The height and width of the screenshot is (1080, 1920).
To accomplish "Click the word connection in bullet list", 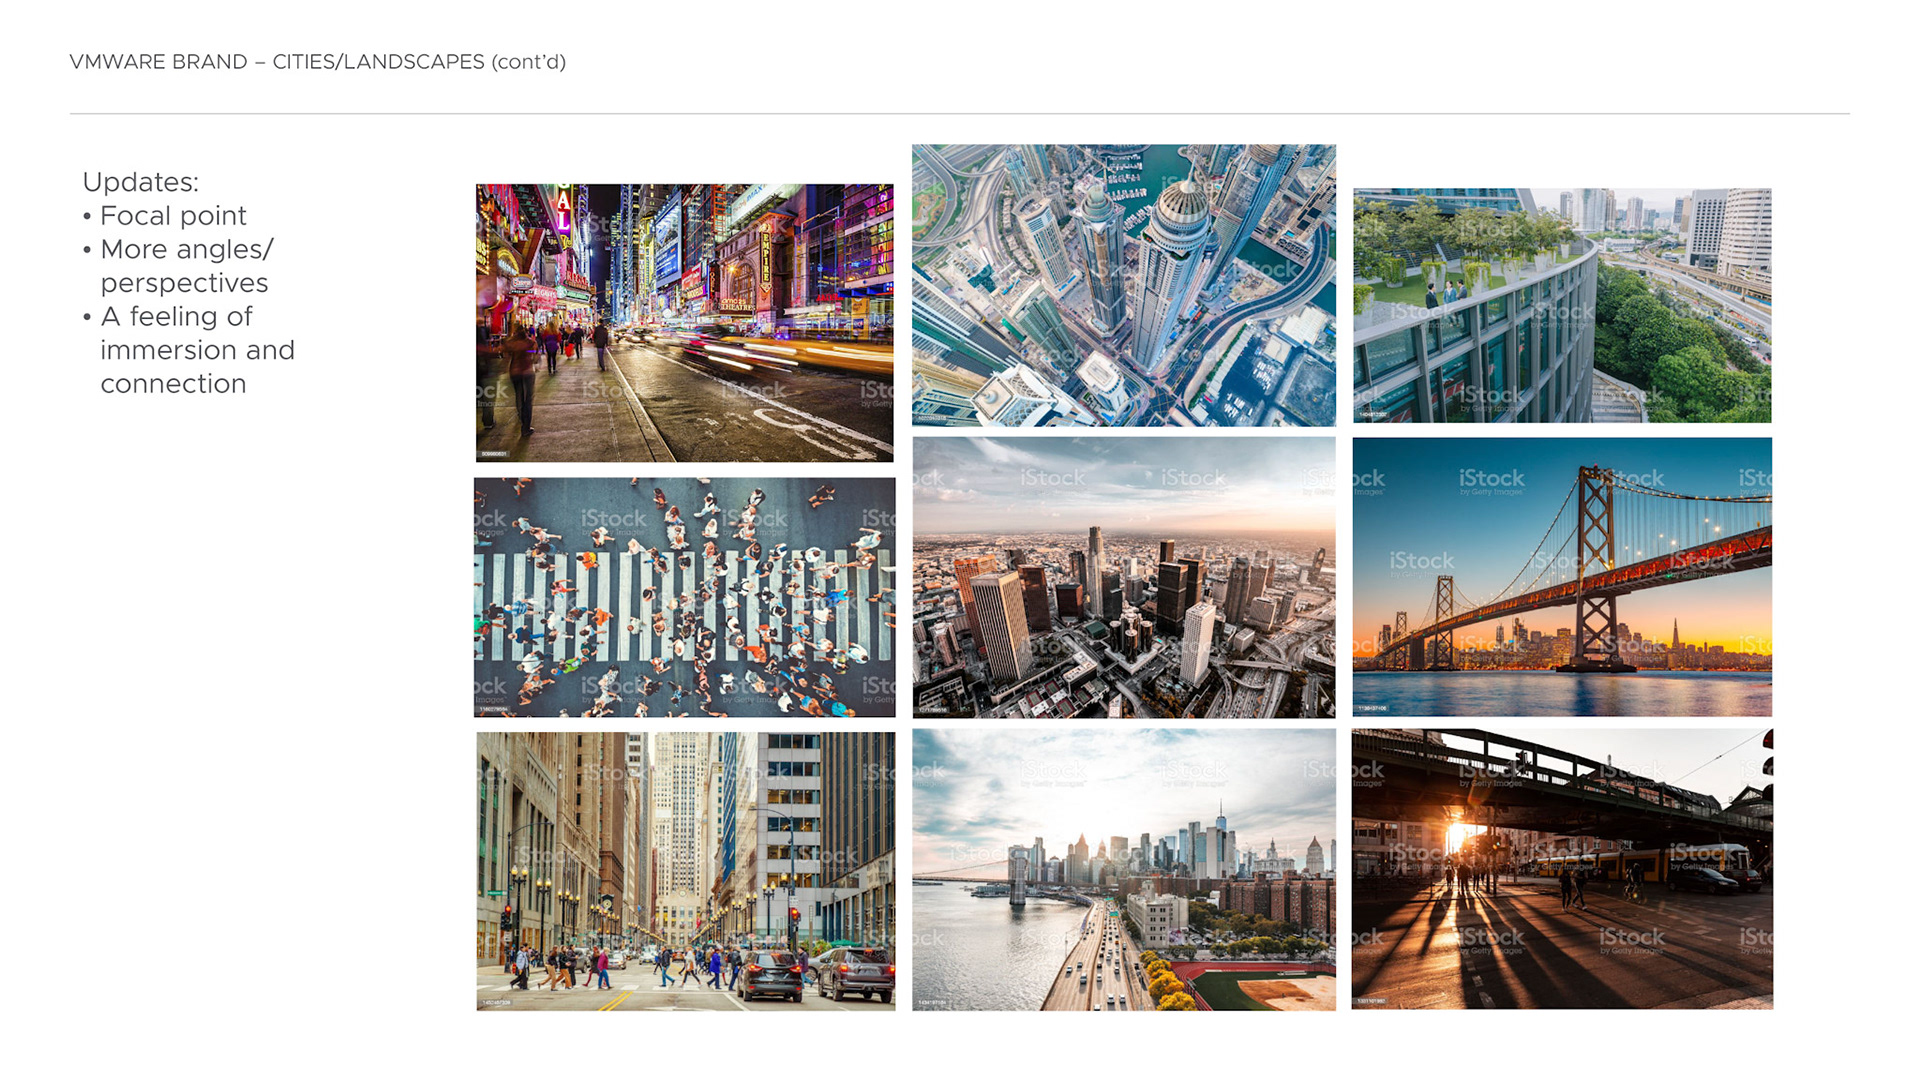I will point(173,384).
